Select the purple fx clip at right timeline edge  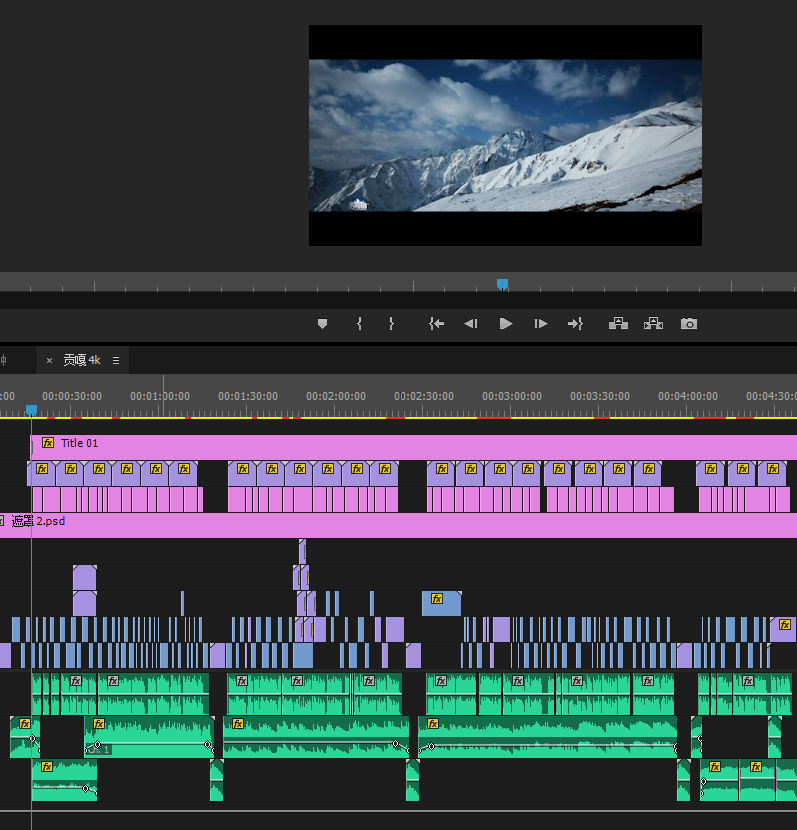coord(783,629)
